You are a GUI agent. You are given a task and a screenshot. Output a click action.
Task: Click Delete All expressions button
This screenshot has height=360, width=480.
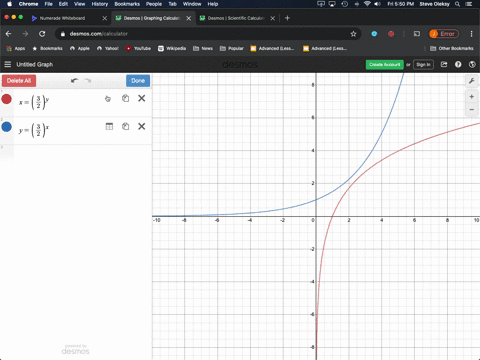(19, 81)
